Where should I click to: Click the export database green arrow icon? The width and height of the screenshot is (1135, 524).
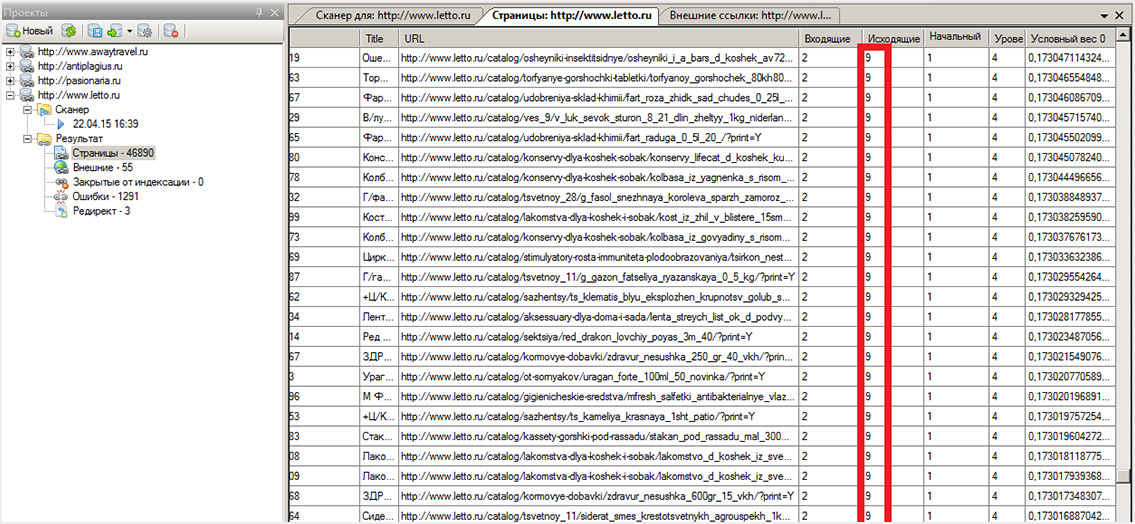(114, 31)
